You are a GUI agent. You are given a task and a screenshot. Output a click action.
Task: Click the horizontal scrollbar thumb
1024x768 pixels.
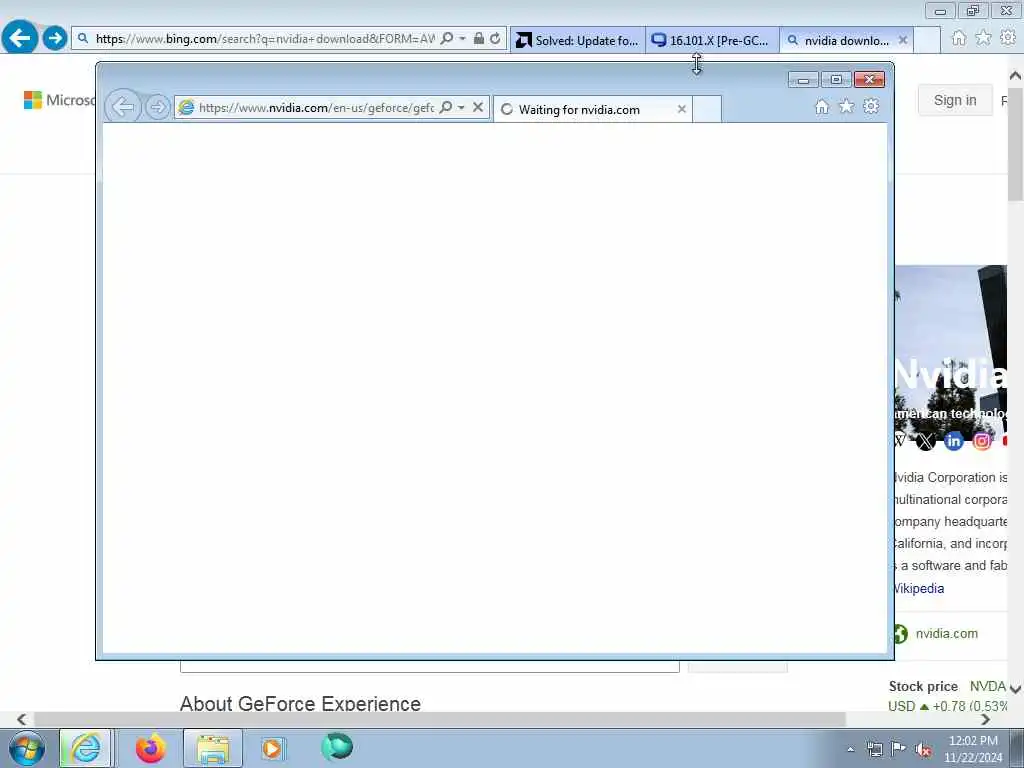point(440,719)
